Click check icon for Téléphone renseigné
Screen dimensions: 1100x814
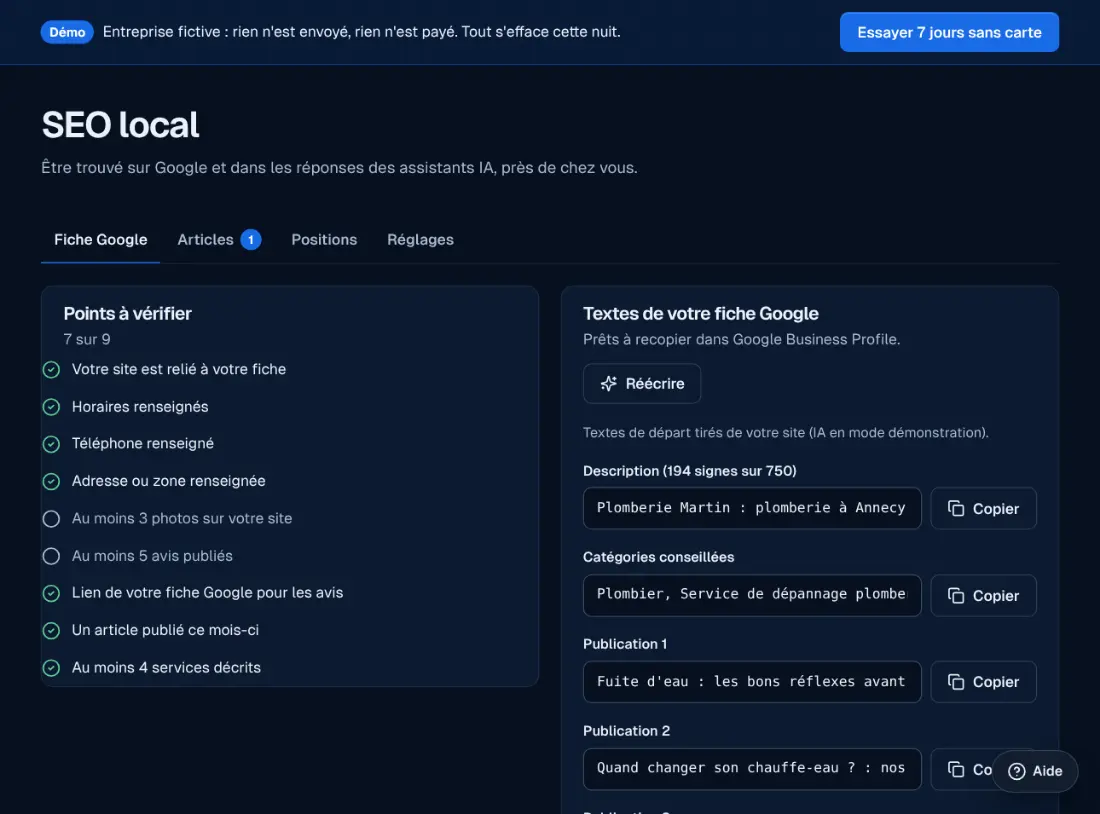pos(51,444)
